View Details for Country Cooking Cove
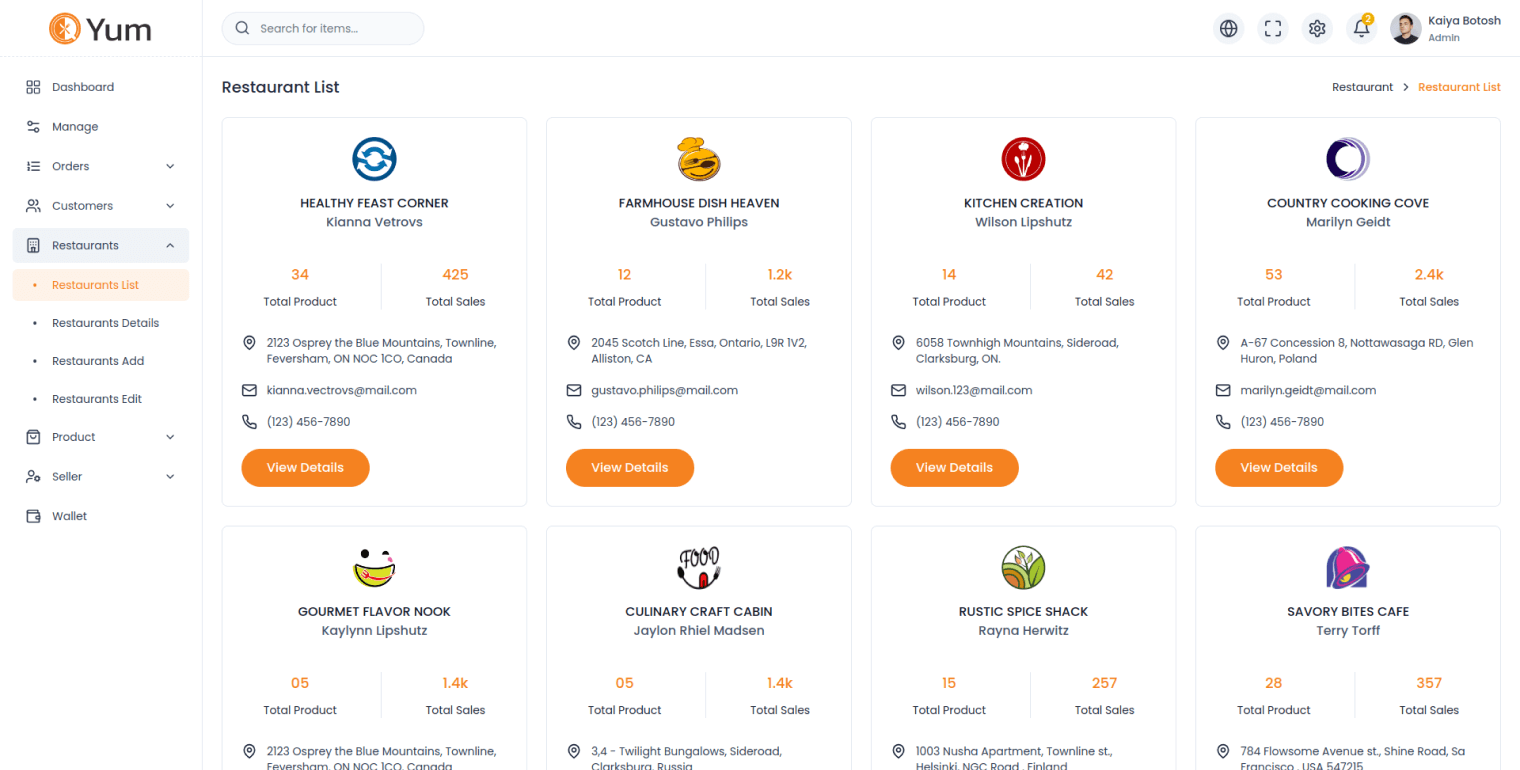 click(x=1278, y=468)
